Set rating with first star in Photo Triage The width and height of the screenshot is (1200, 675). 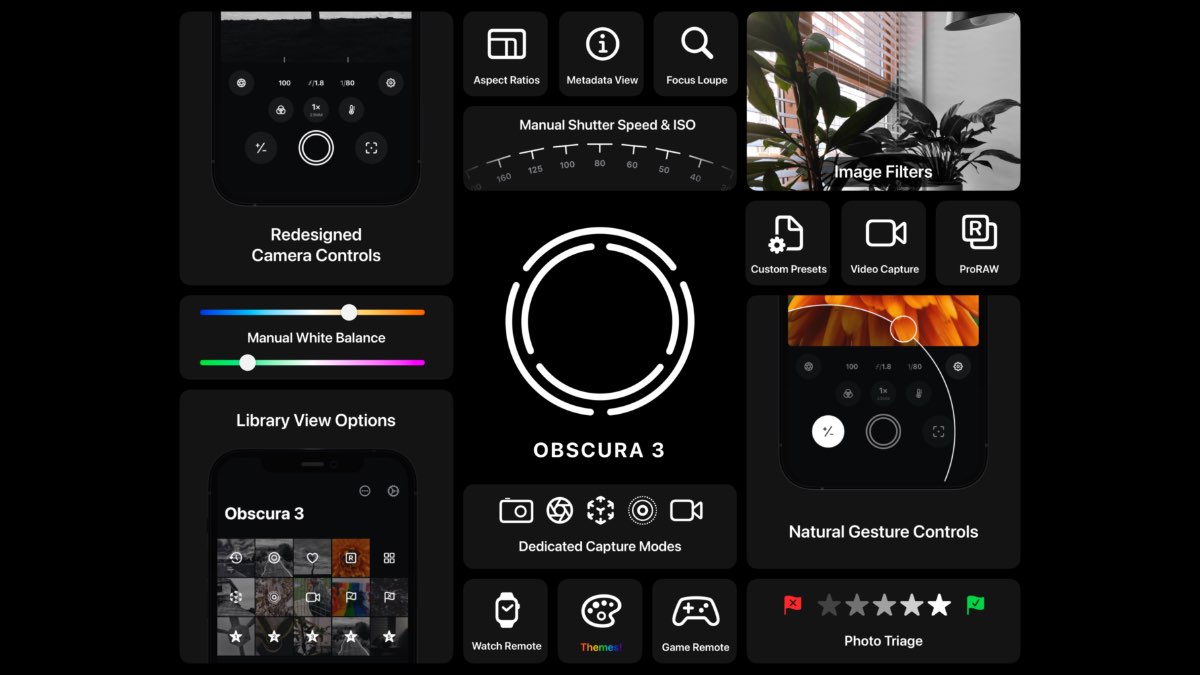point(829,605)
